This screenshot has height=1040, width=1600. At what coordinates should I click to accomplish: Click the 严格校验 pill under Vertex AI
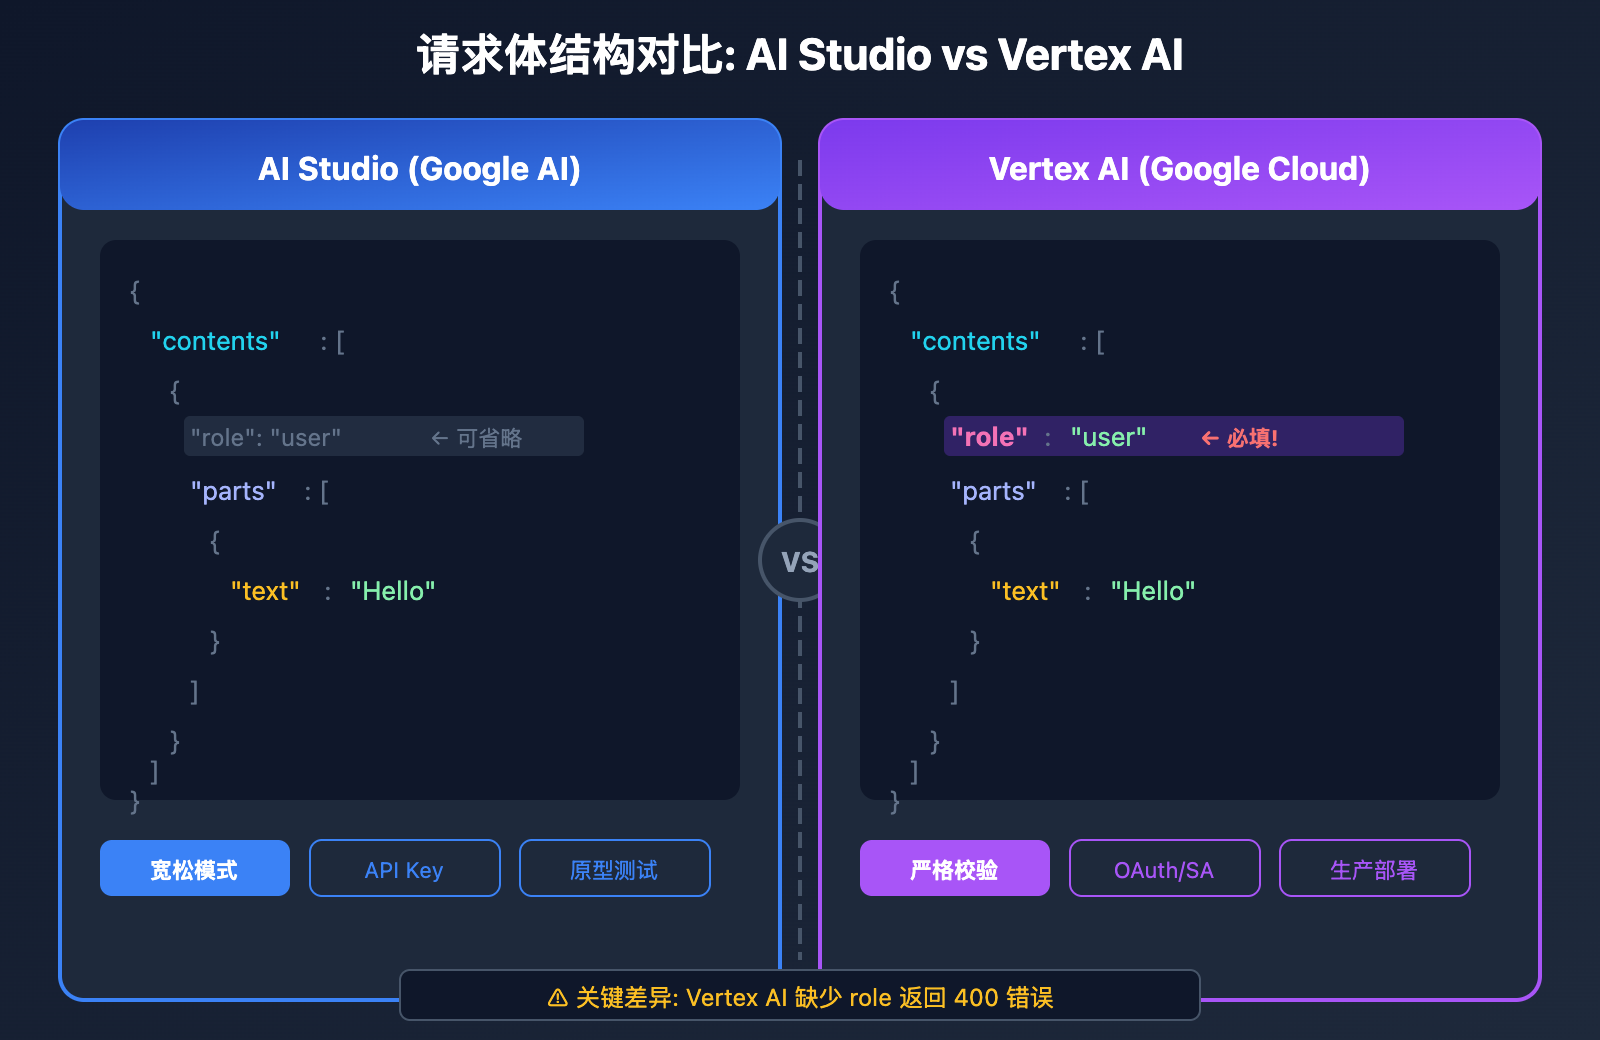point(954,868)
